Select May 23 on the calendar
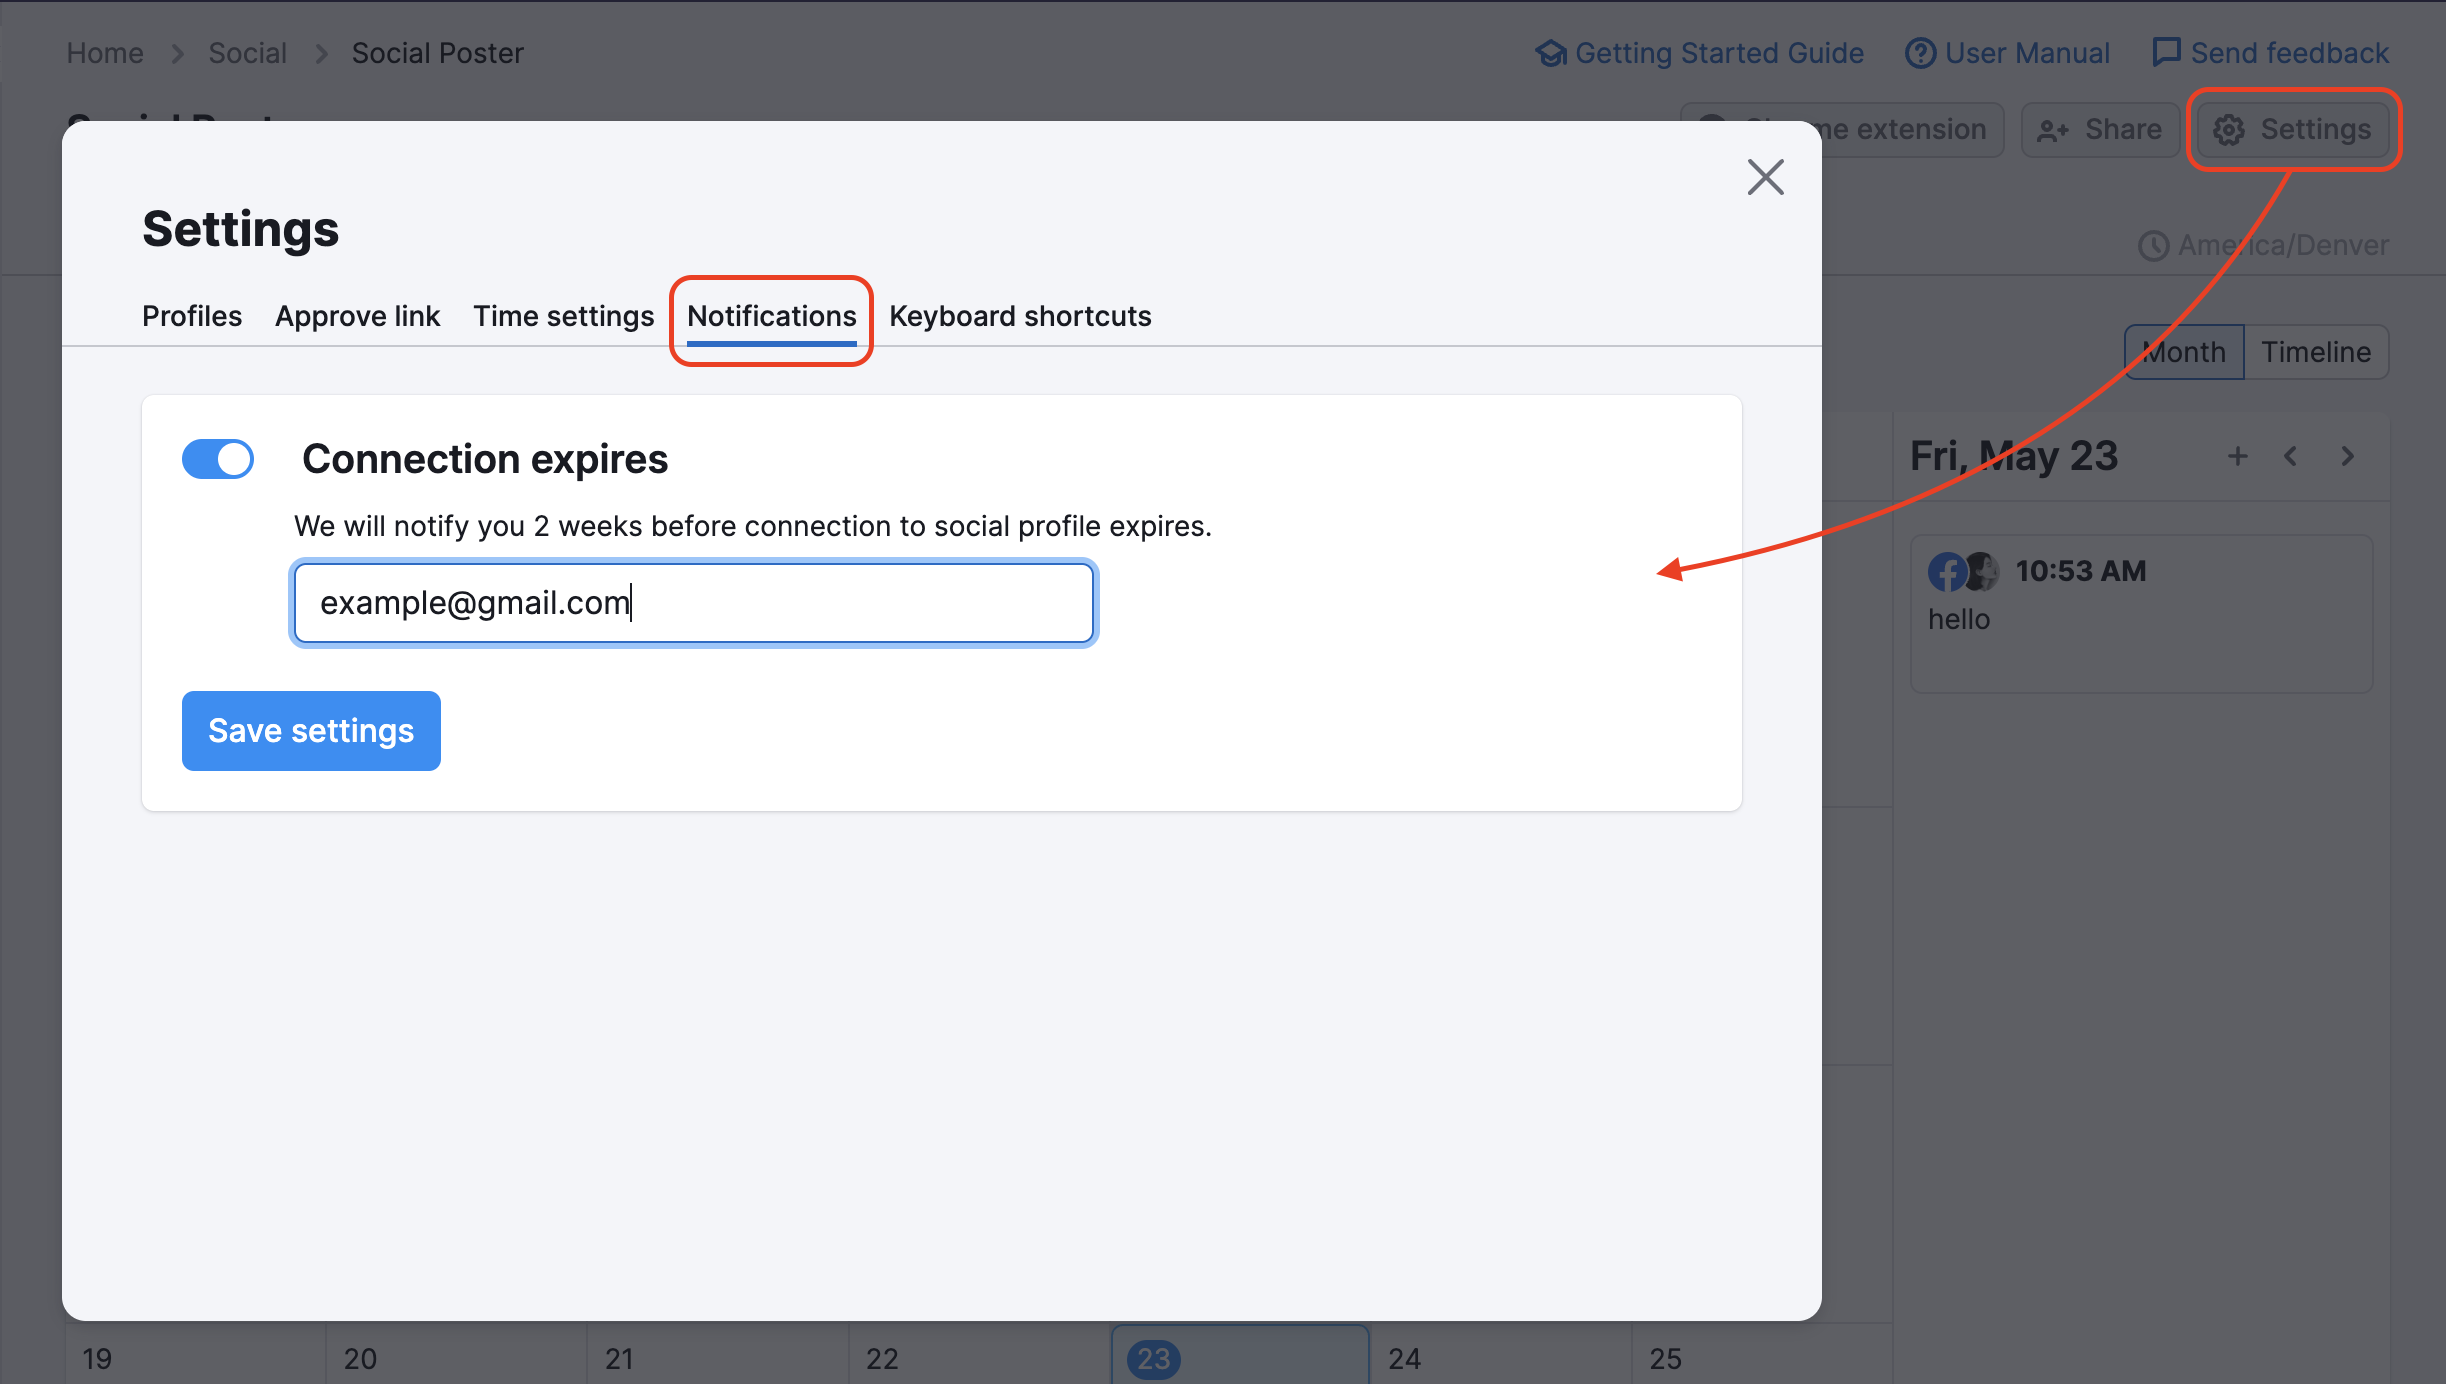The width and height of the screenshot is (2446, 1384). click(x=1154, y=1358)
